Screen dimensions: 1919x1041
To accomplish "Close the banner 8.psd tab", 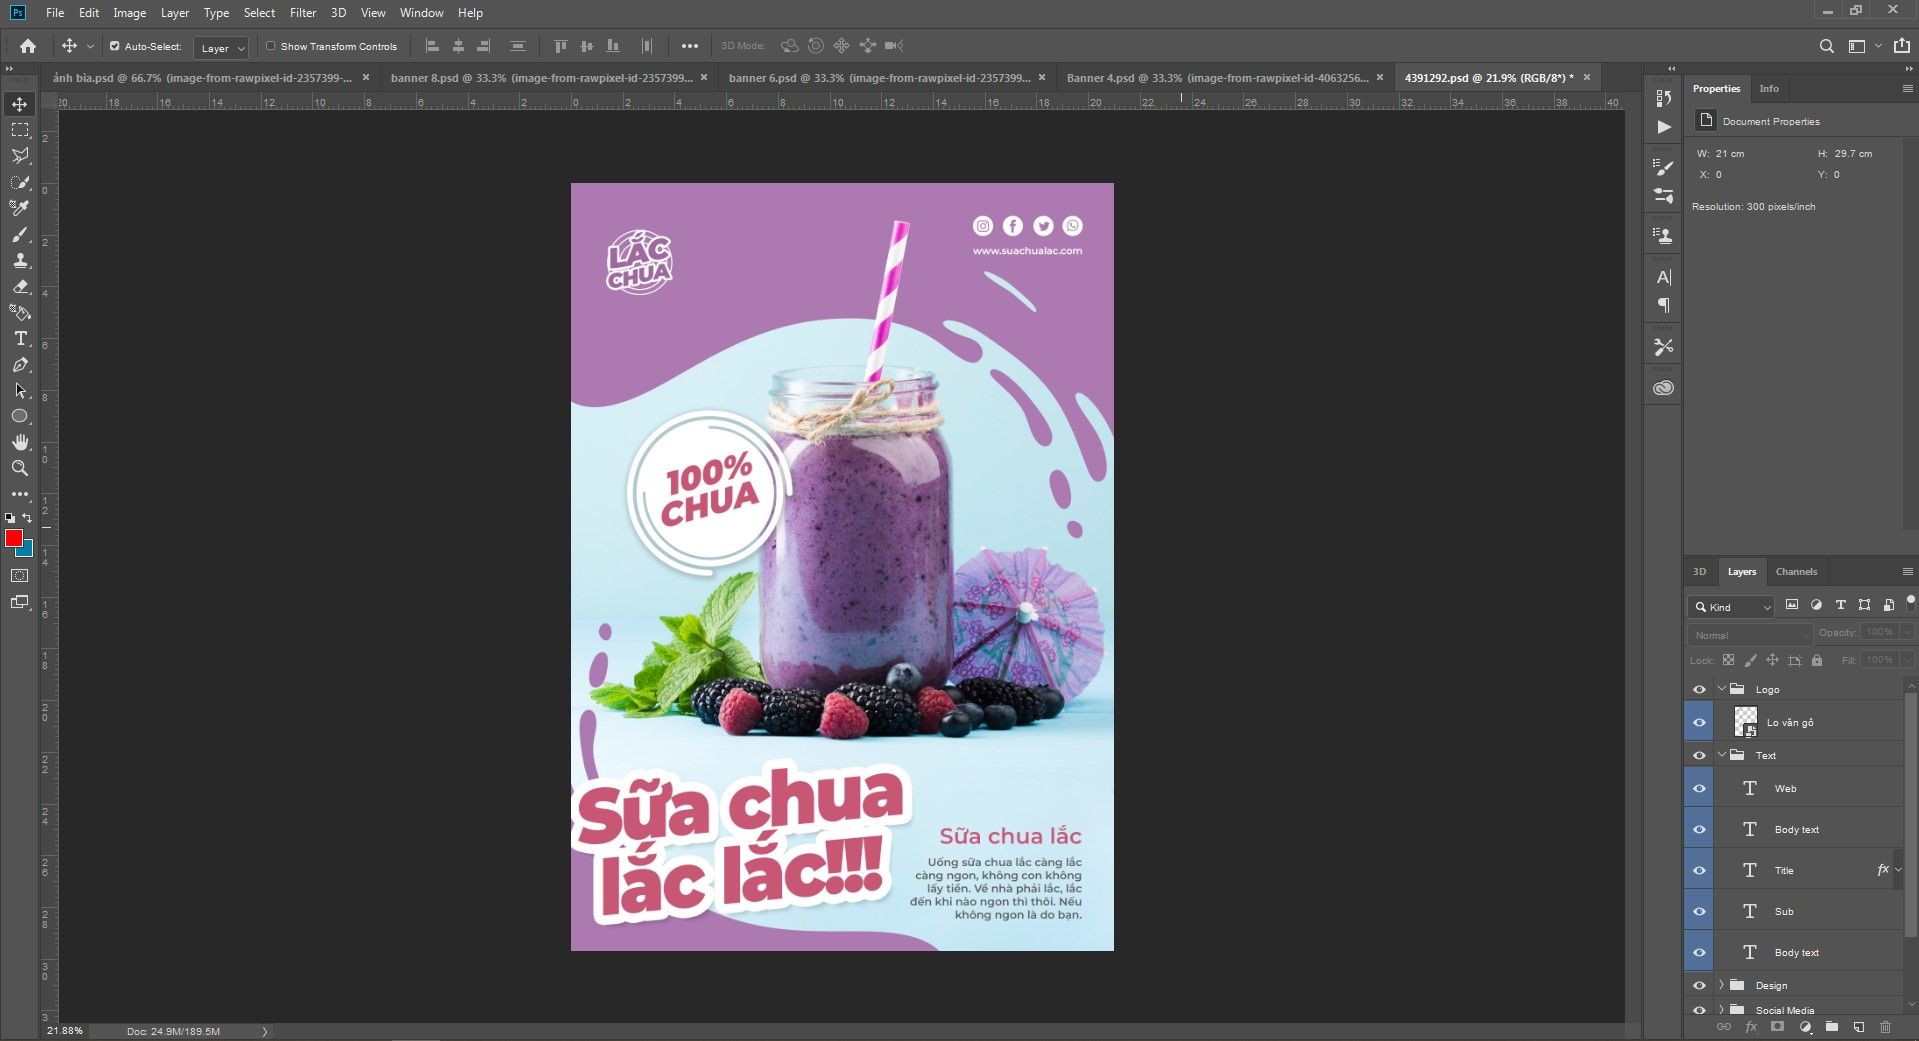I will pos(704,78).
